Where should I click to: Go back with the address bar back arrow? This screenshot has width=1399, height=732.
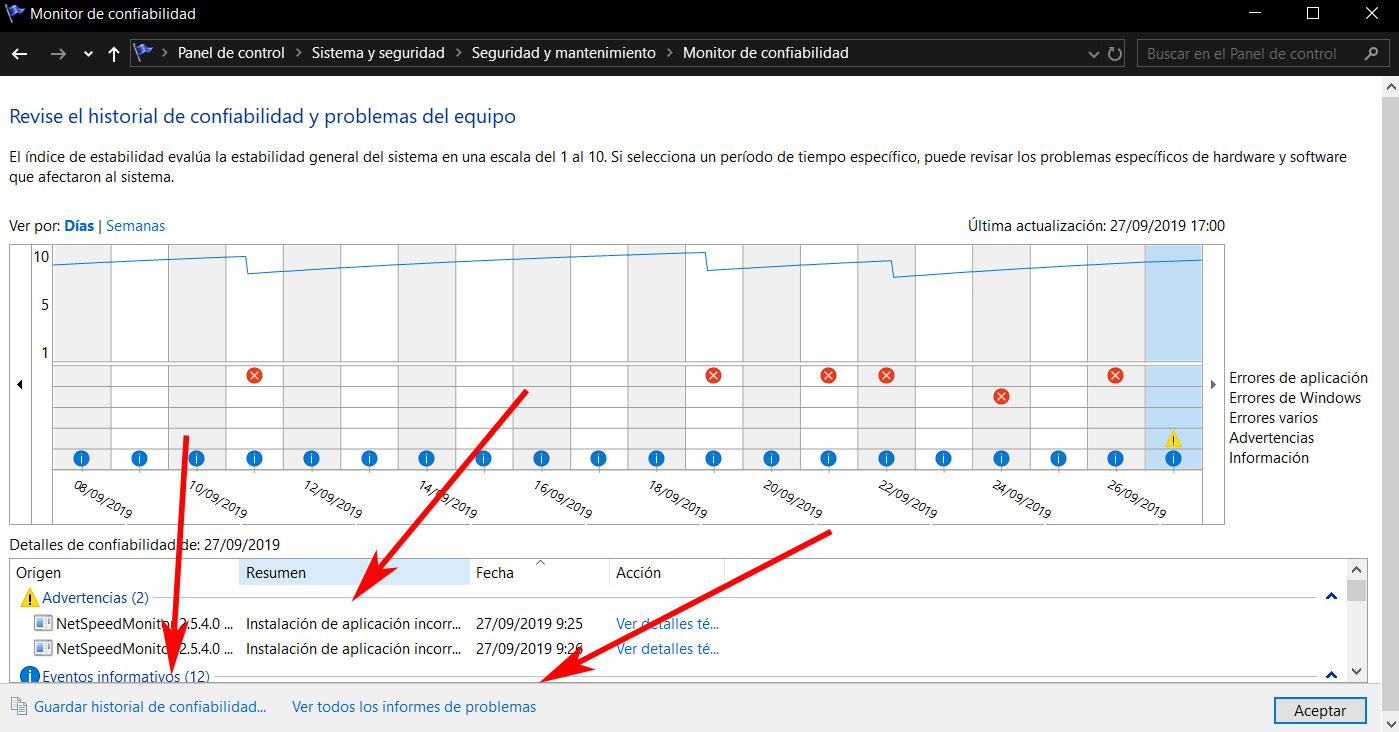tap(19, 54)
